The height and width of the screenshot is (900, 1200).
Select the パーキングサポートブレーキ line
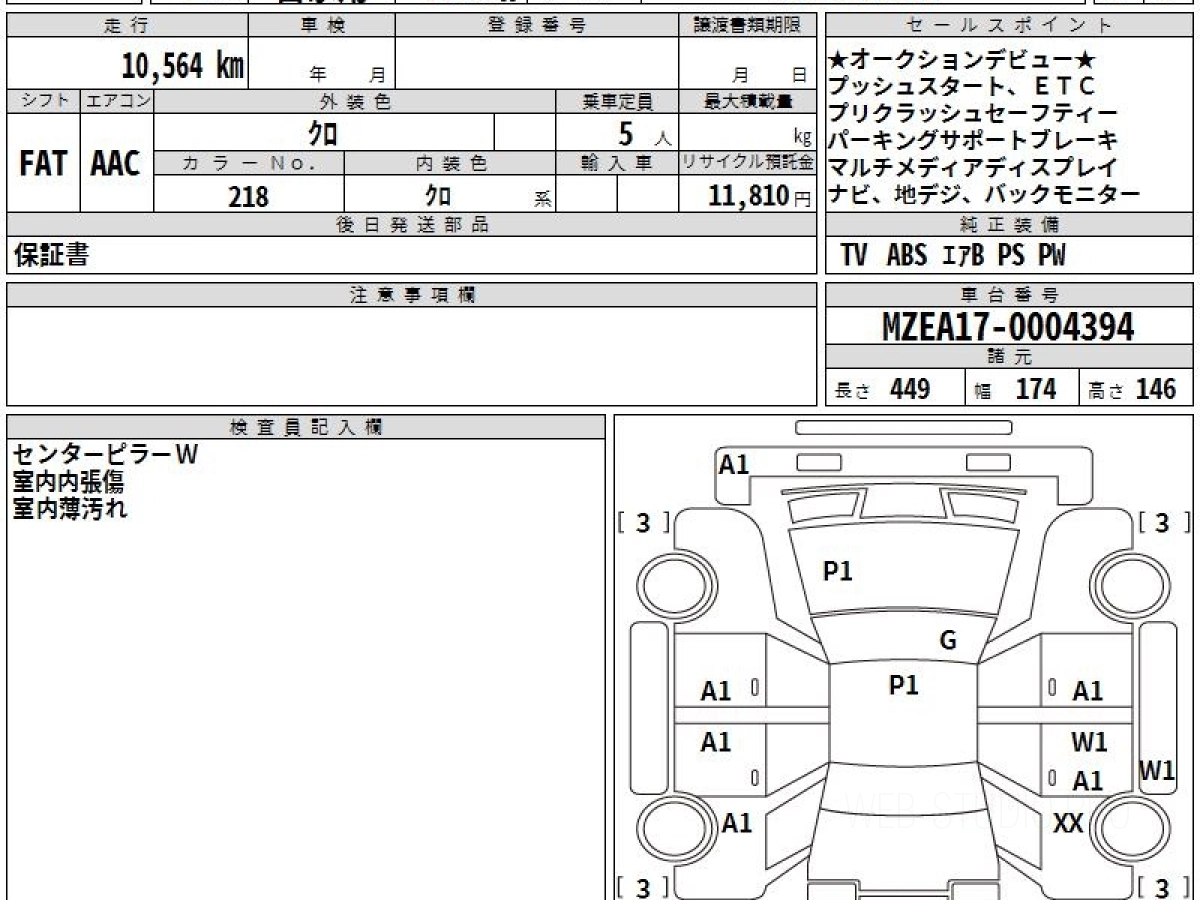pyautogui.click(x=974, y=141)
